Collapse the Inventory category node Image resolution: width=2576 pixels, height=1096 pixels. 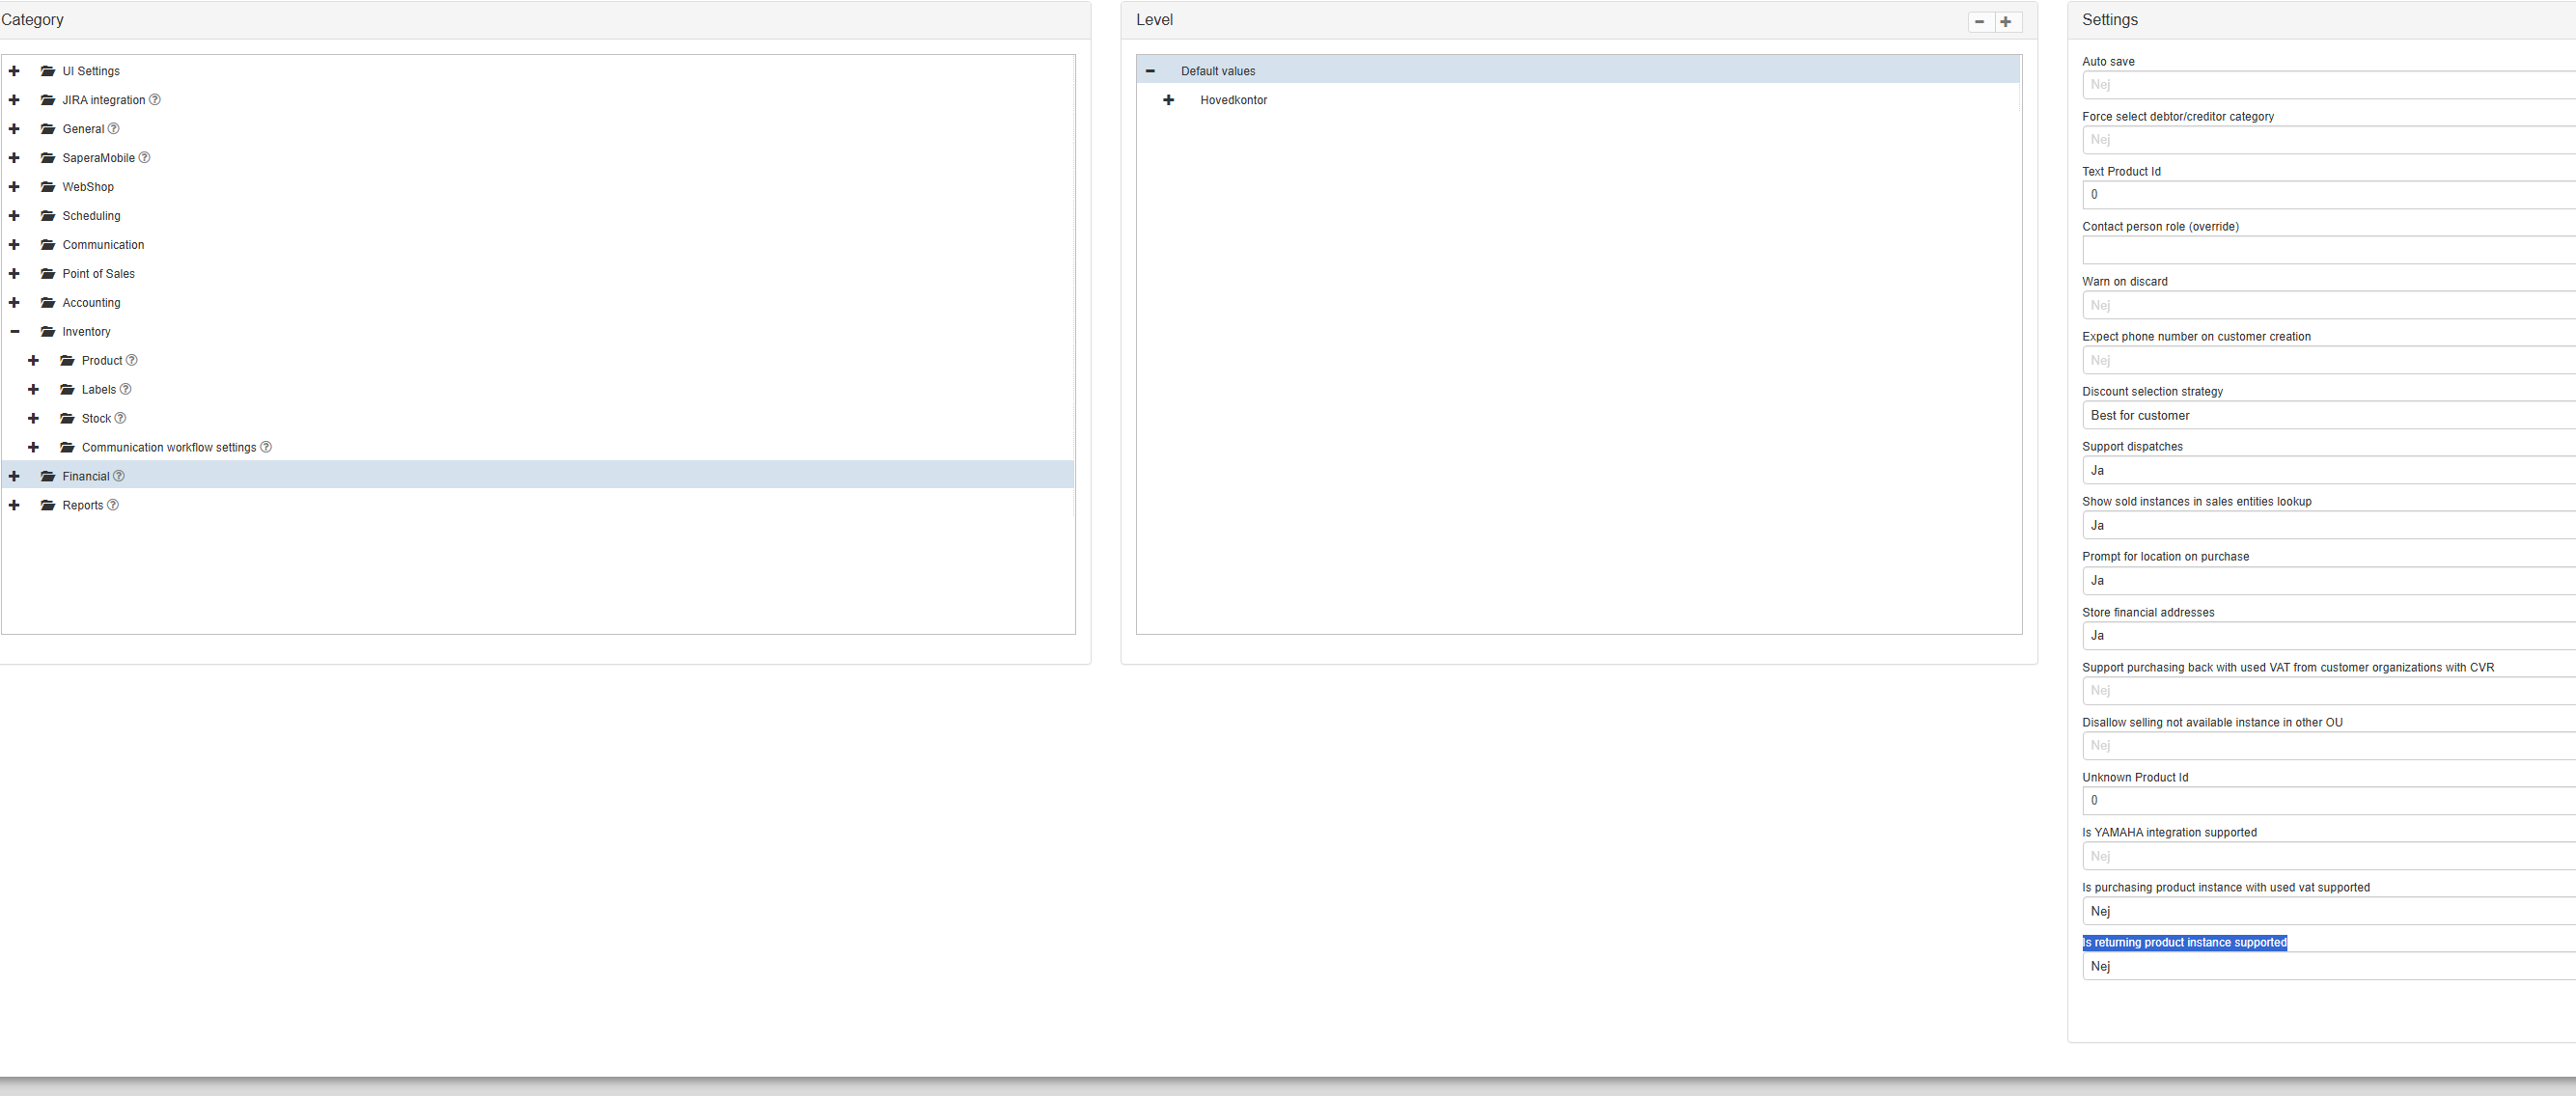(14, 332)
